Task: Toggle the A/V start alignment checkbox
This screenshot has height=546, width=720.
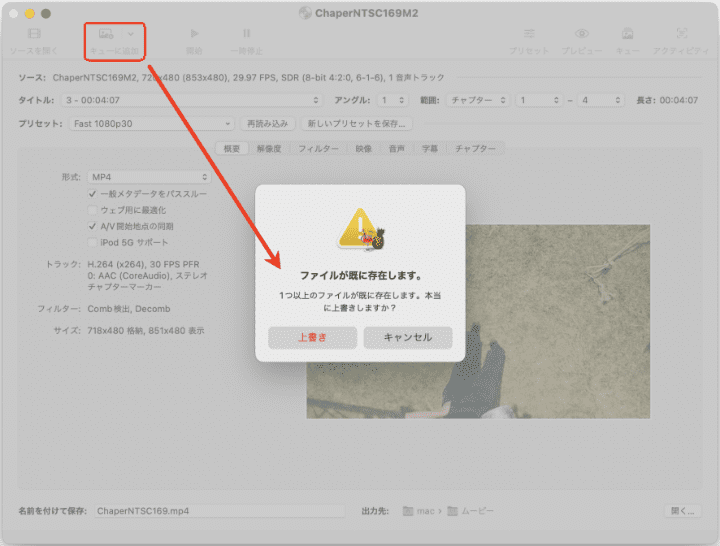Action: 93,226
